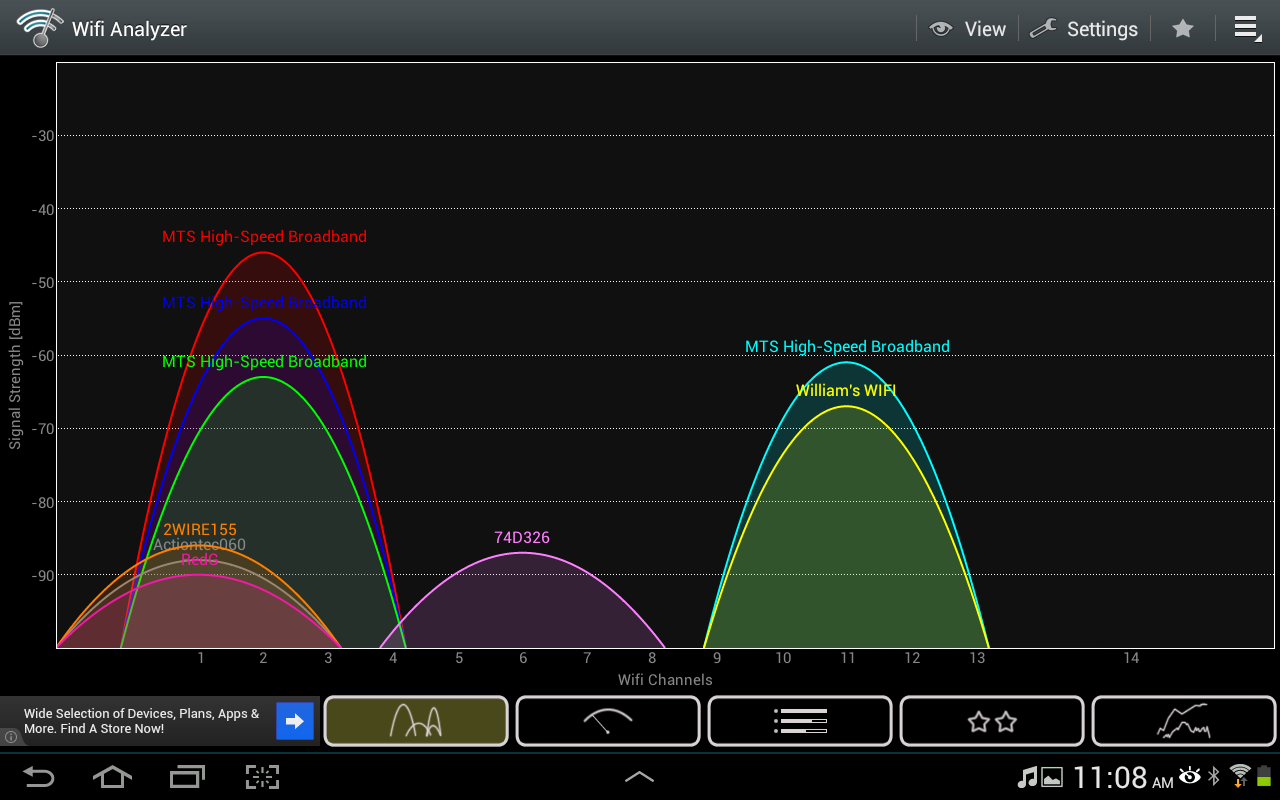Open Settings with the wrench icon

(1084, 29)
